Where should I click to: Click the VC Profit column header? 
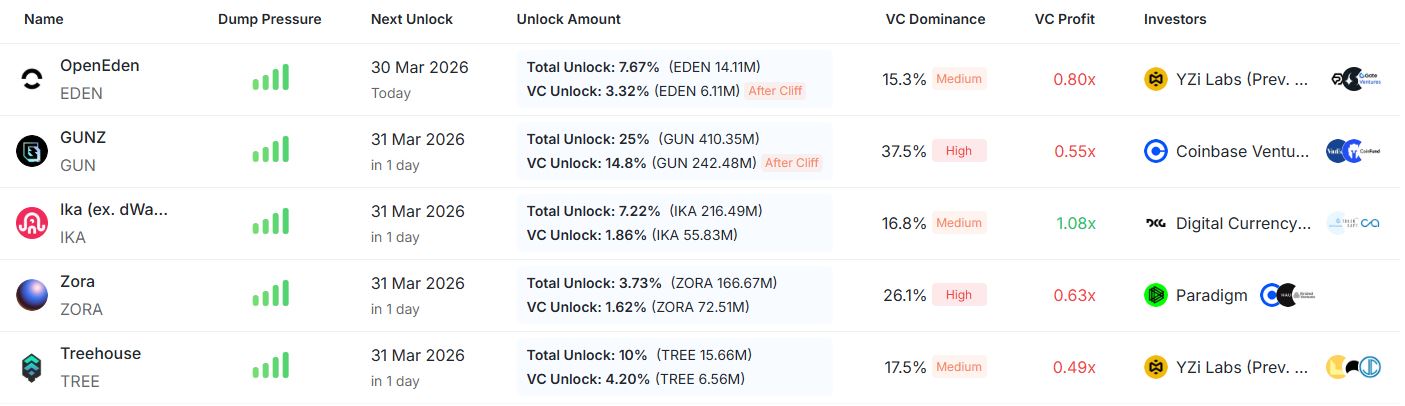(x=1064, y=19)
